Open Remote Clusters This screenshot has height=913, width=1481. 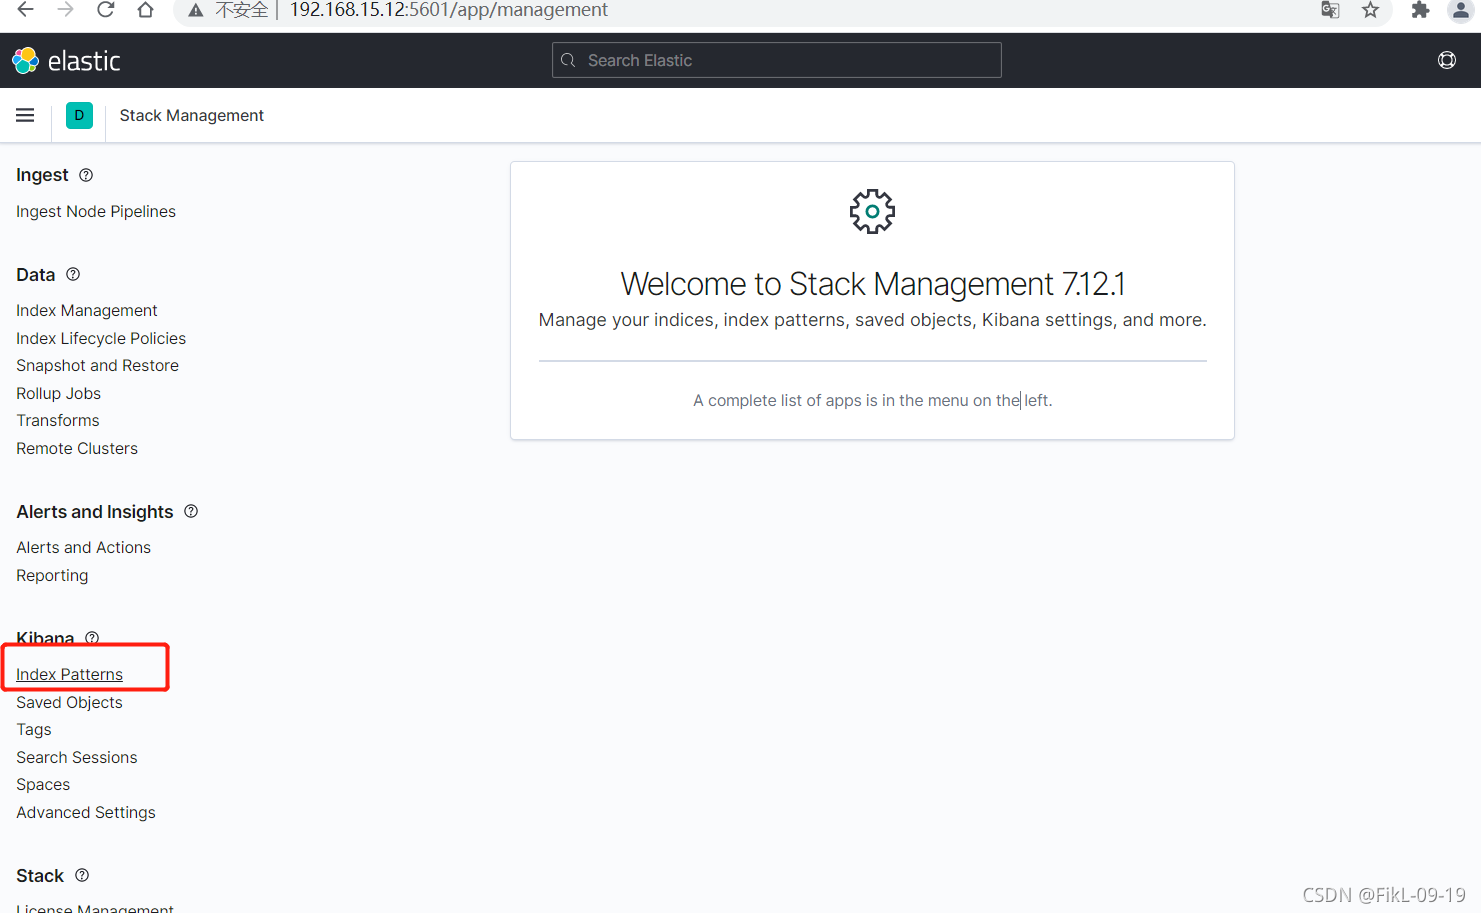(x=77, y=448)
